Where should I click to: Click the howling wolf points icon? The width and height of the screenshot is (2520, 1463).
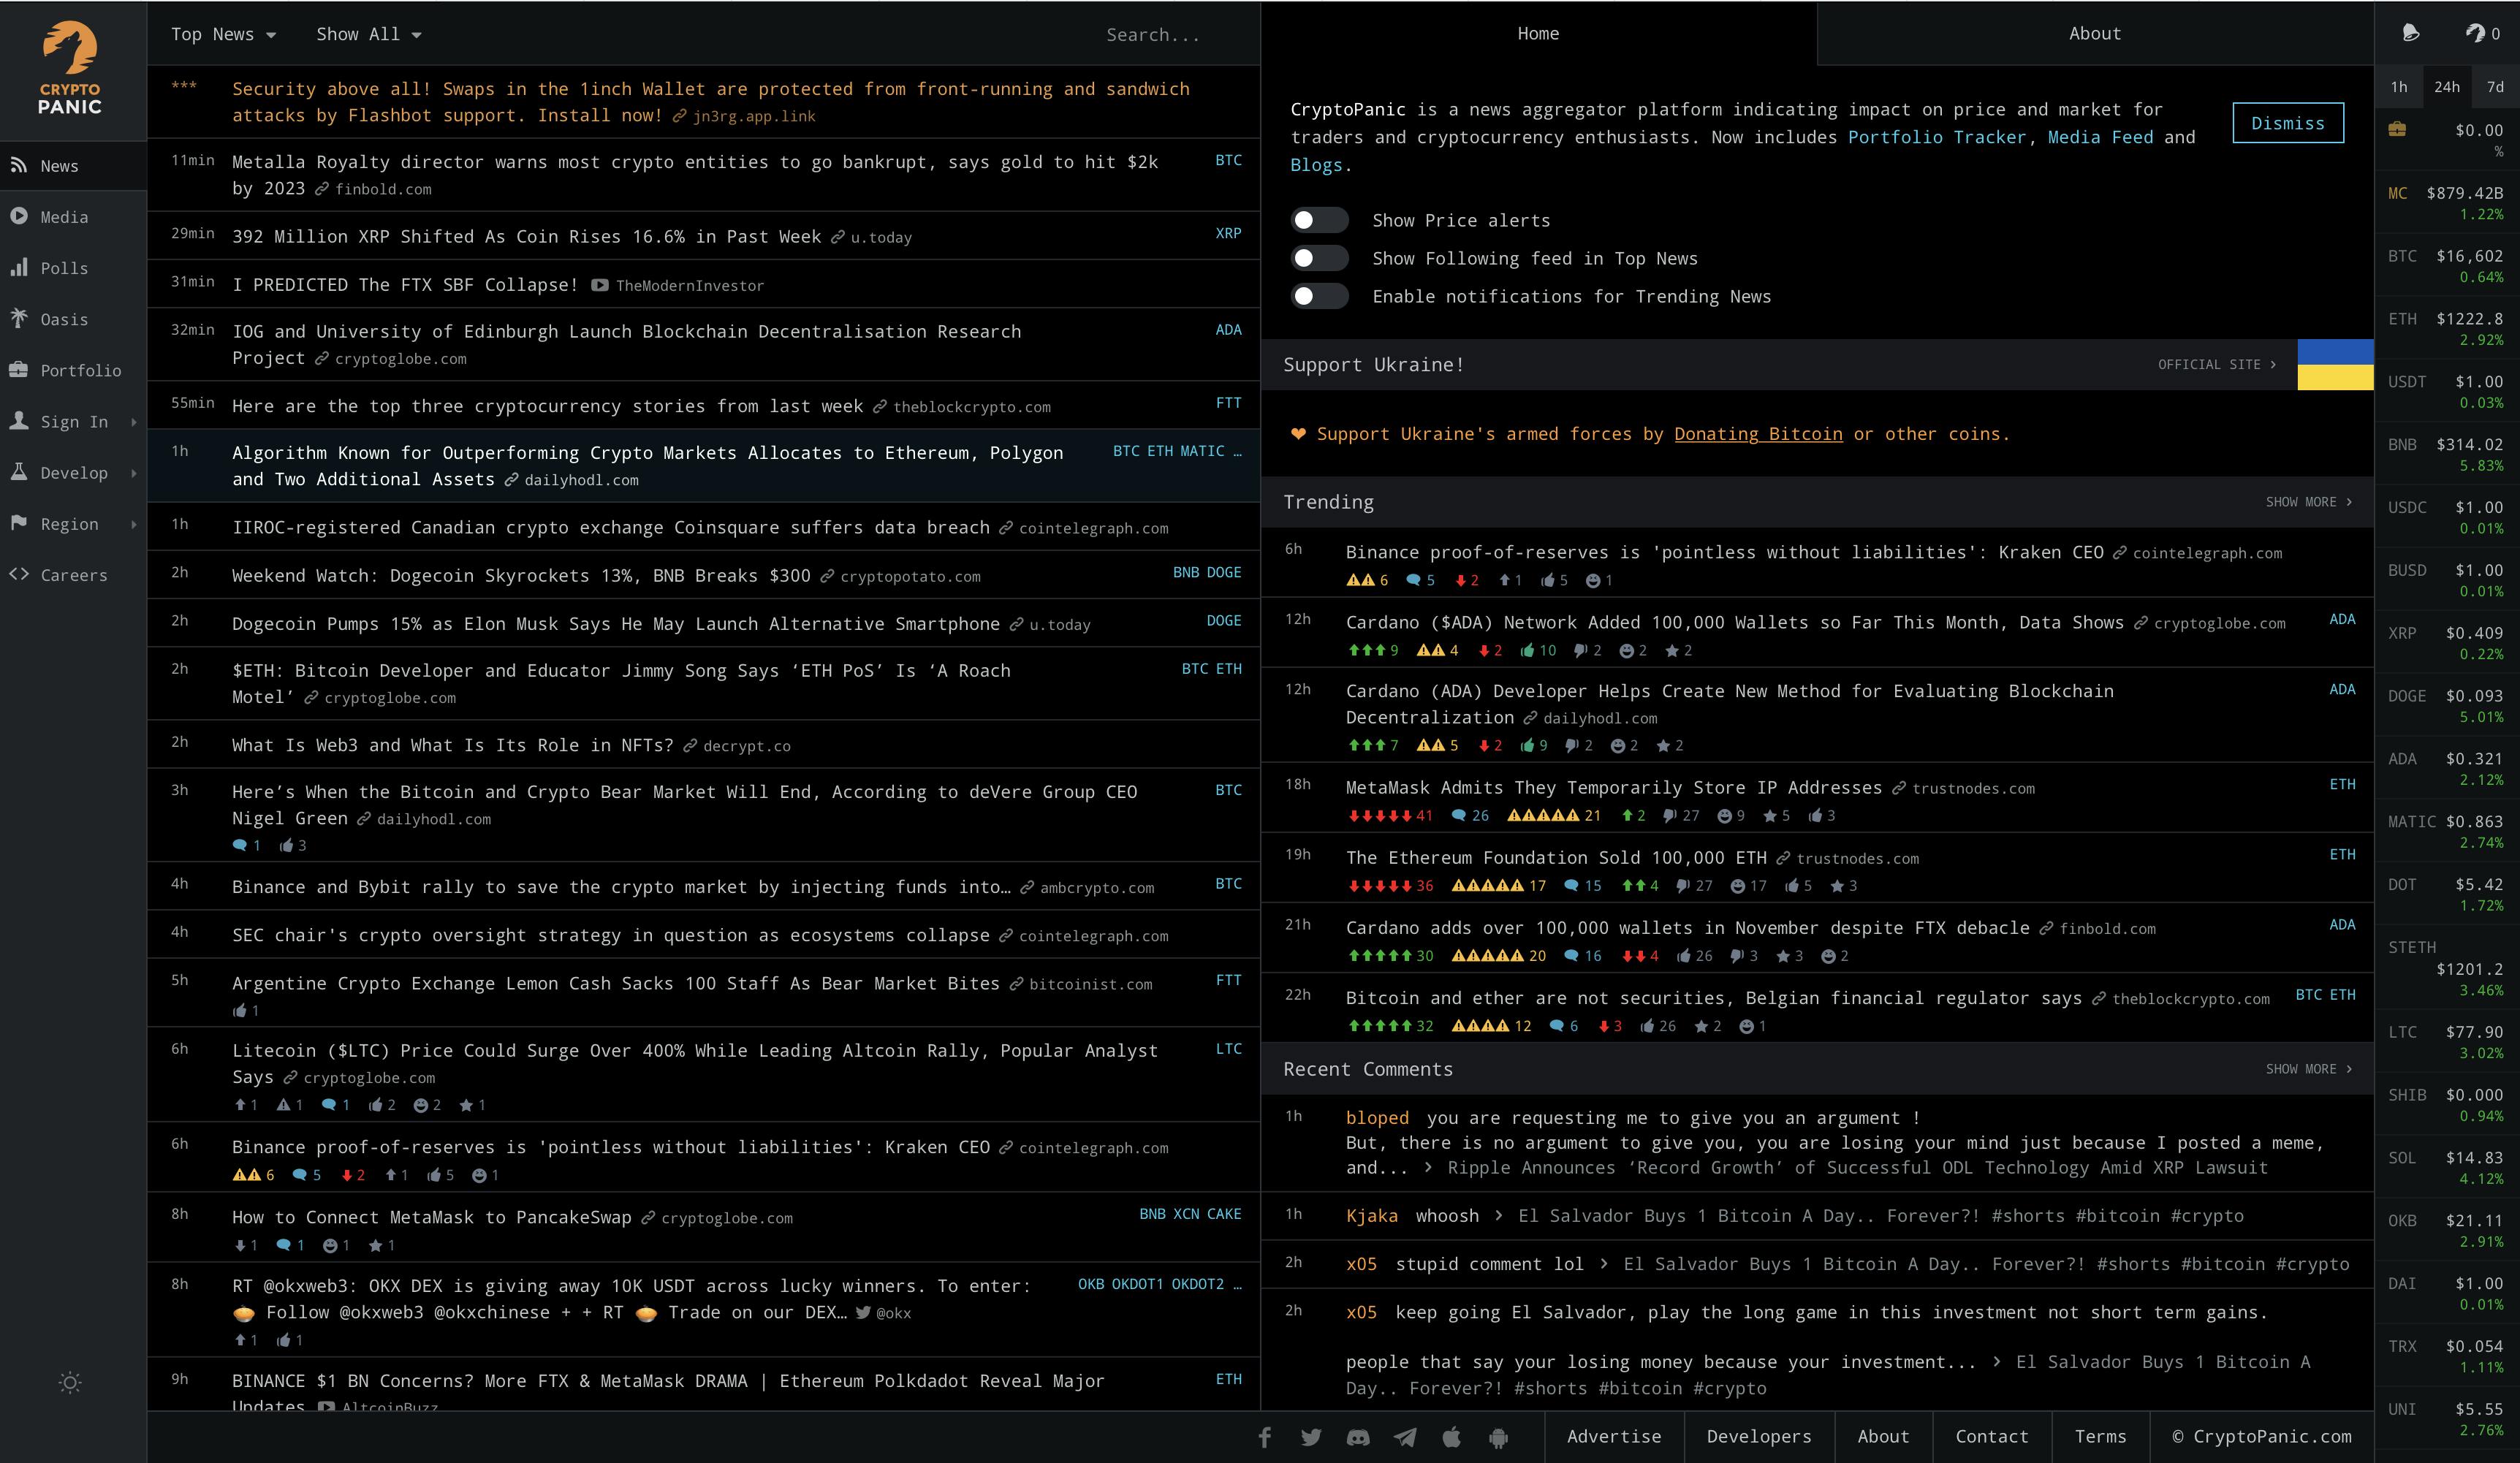click(x=2475, y=33)
